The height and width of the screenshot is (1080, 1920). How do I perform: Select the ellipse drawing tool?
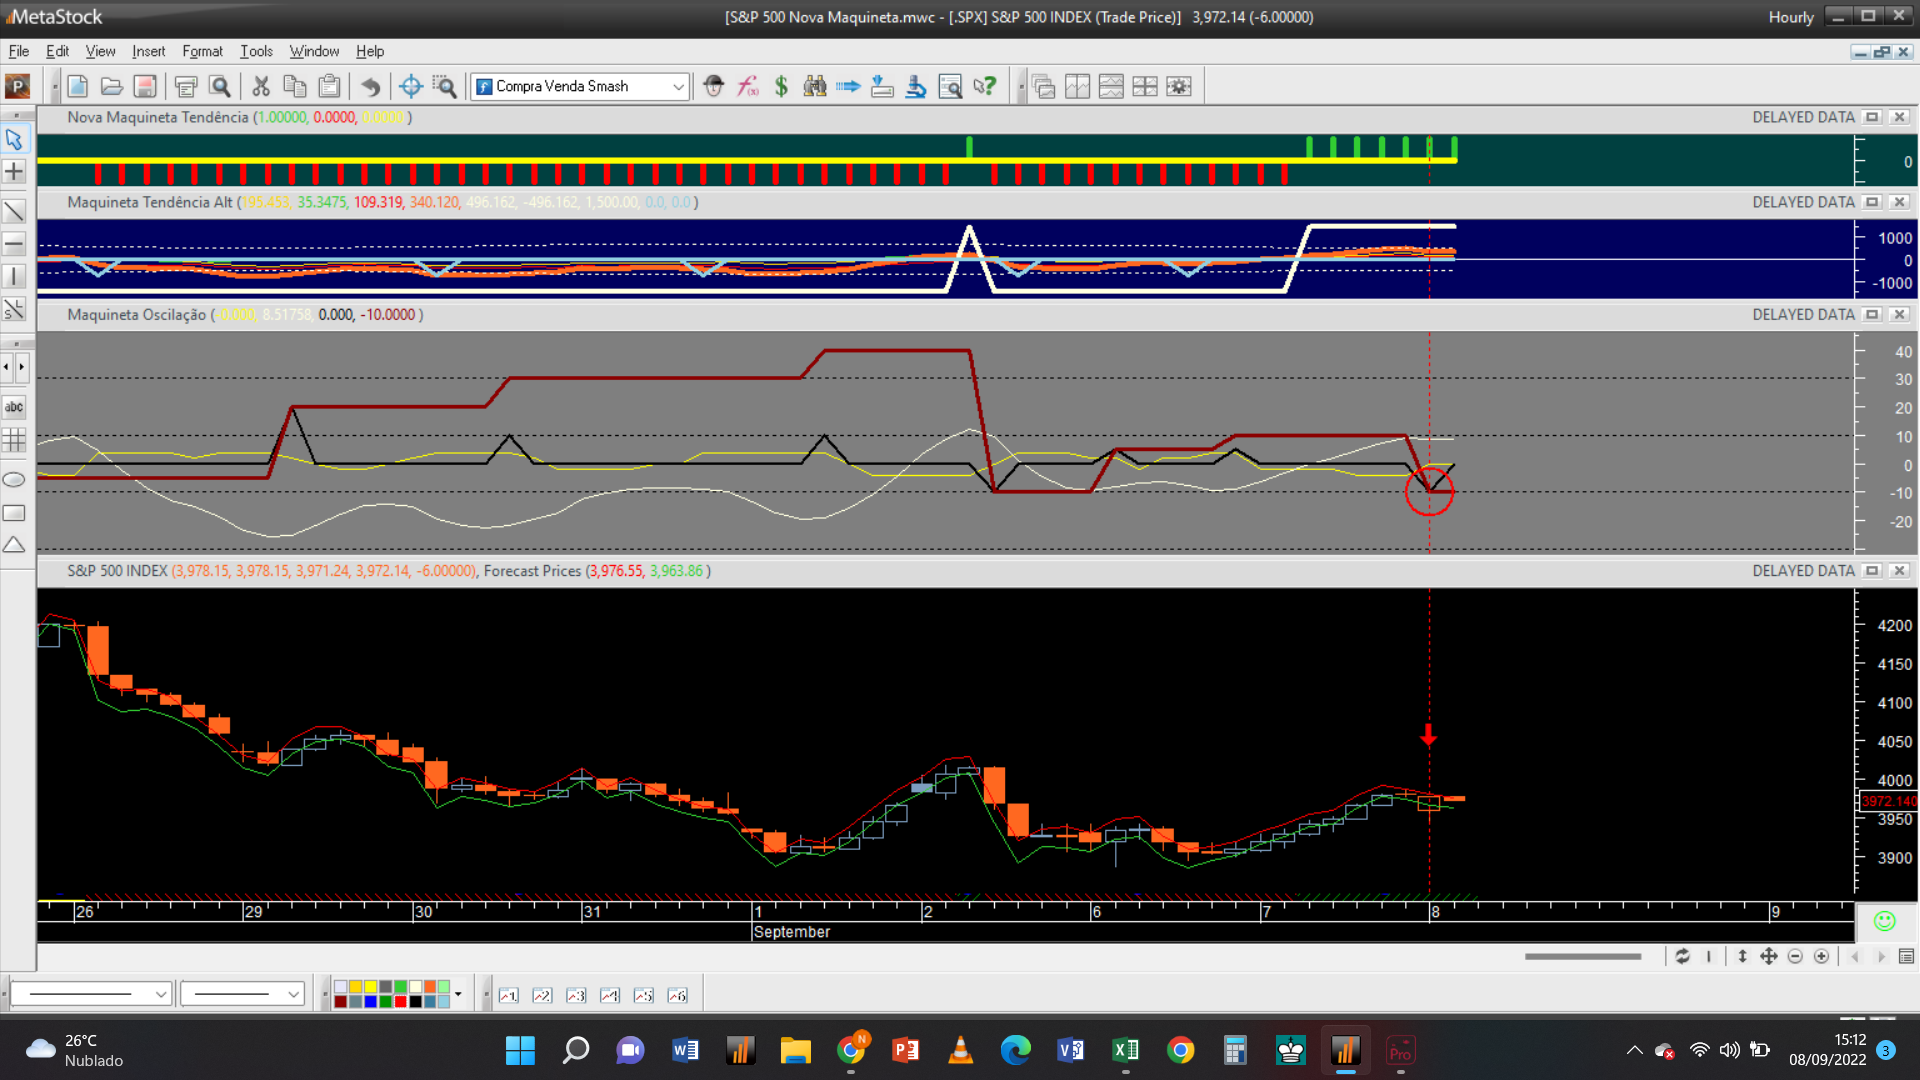coord(14,480)
